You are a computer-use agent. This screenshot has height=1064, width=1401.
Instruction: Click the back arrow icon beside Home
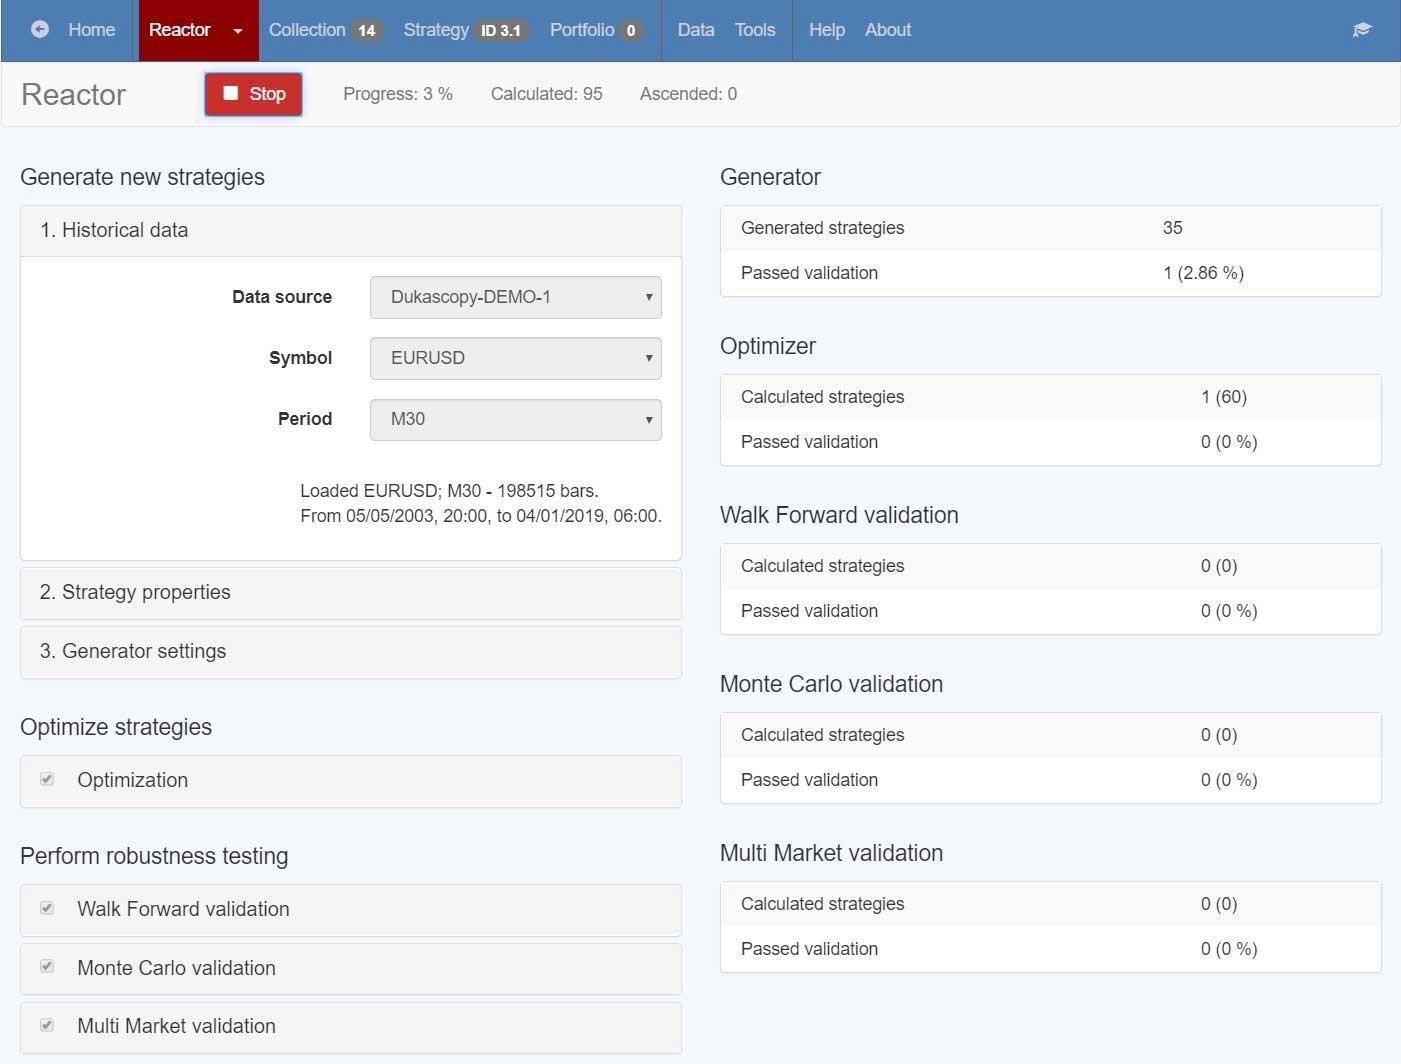[x=40, y=30]
